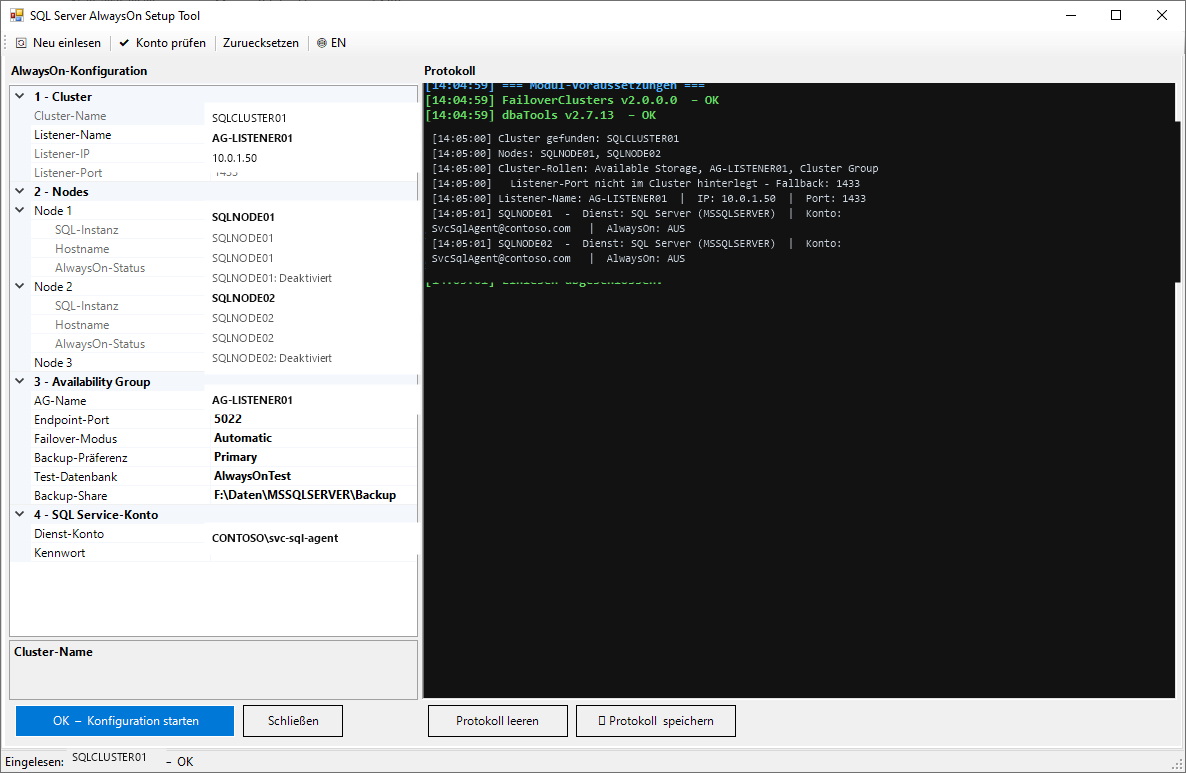
Task: Click the Schließen button
Action: tap(293, 721)
